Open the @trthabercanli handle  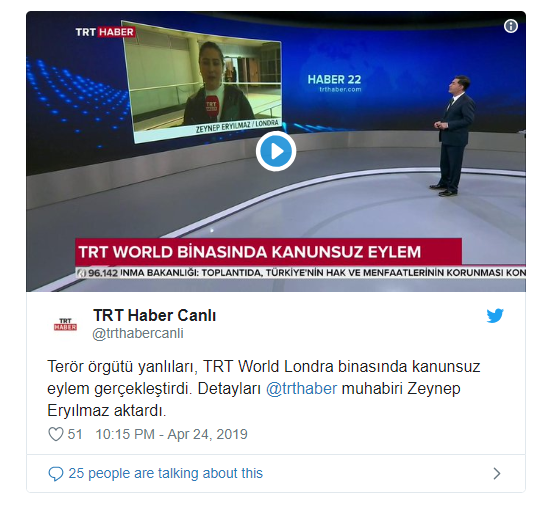click(x=138, y=334)
